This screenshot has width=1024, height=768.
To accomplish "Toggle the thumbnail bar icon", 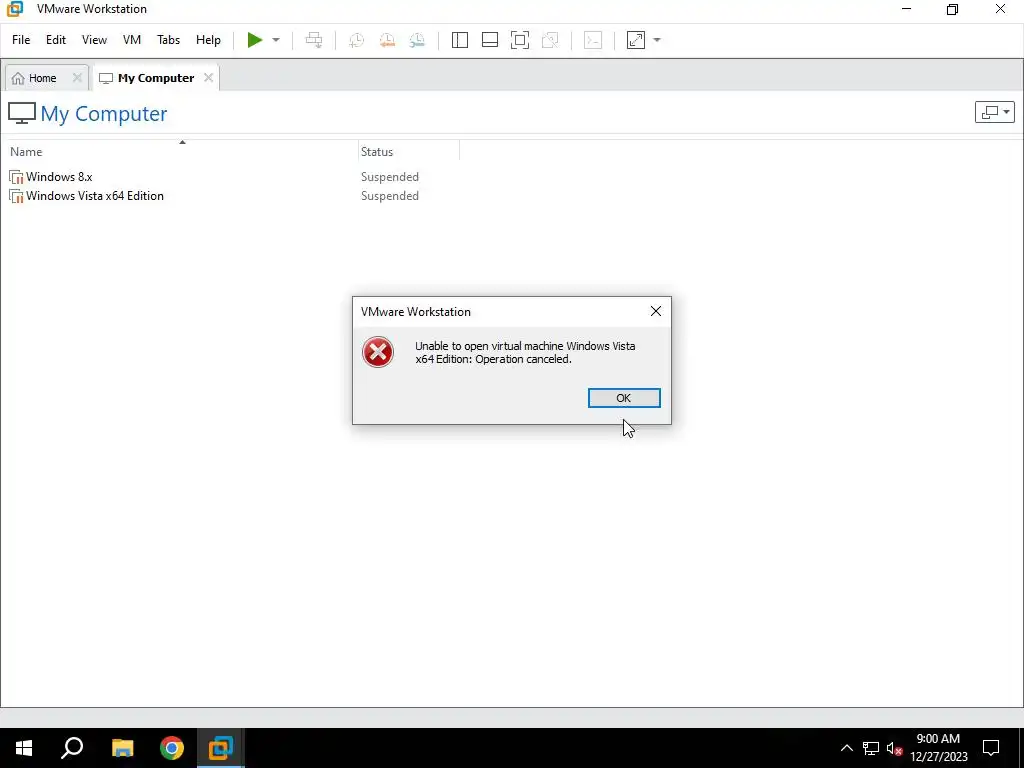I will (x=490, y=40).
